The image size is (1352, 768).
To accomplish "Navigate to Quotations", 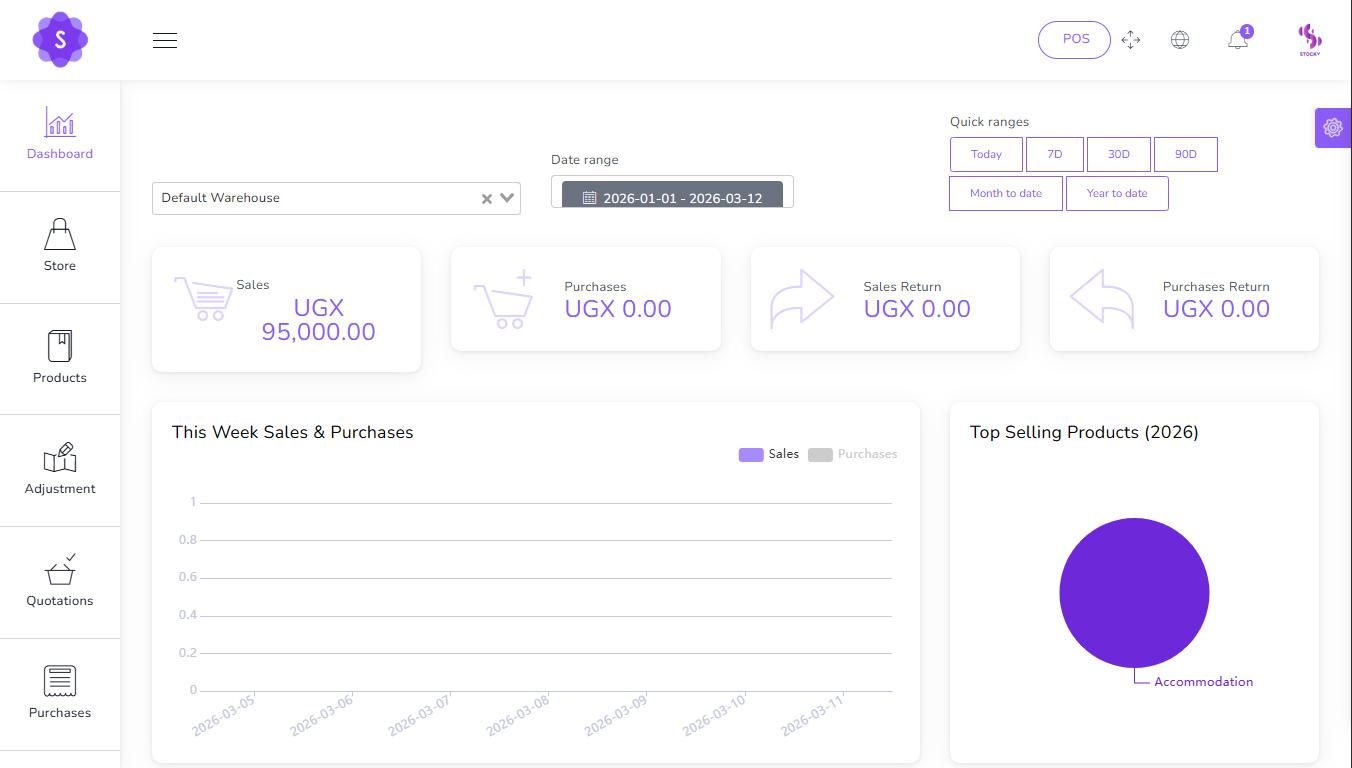I will pos(59,581).
